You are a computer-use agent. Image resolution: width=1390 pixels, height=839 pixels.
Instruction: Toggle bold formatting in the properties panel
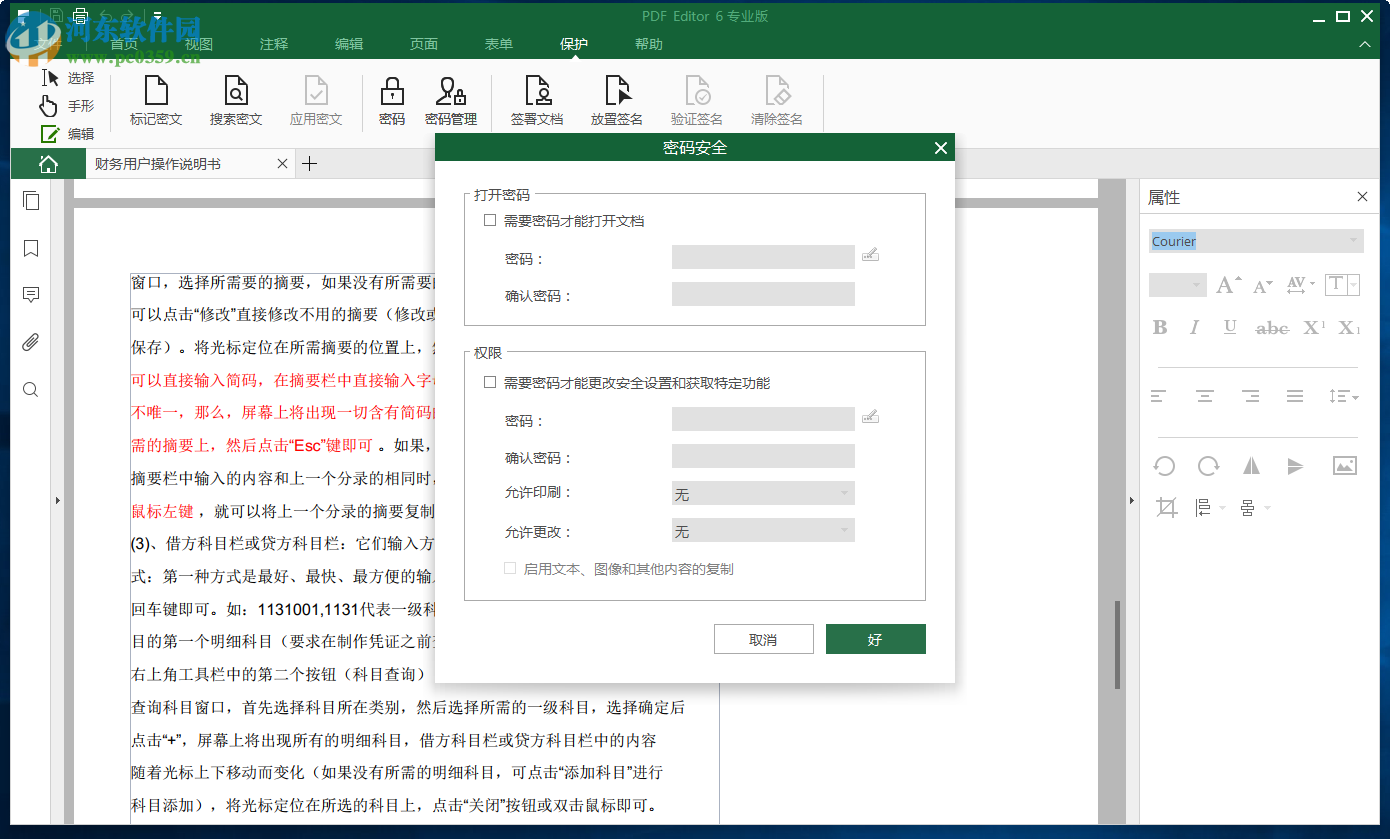(x=1160, y=327)
